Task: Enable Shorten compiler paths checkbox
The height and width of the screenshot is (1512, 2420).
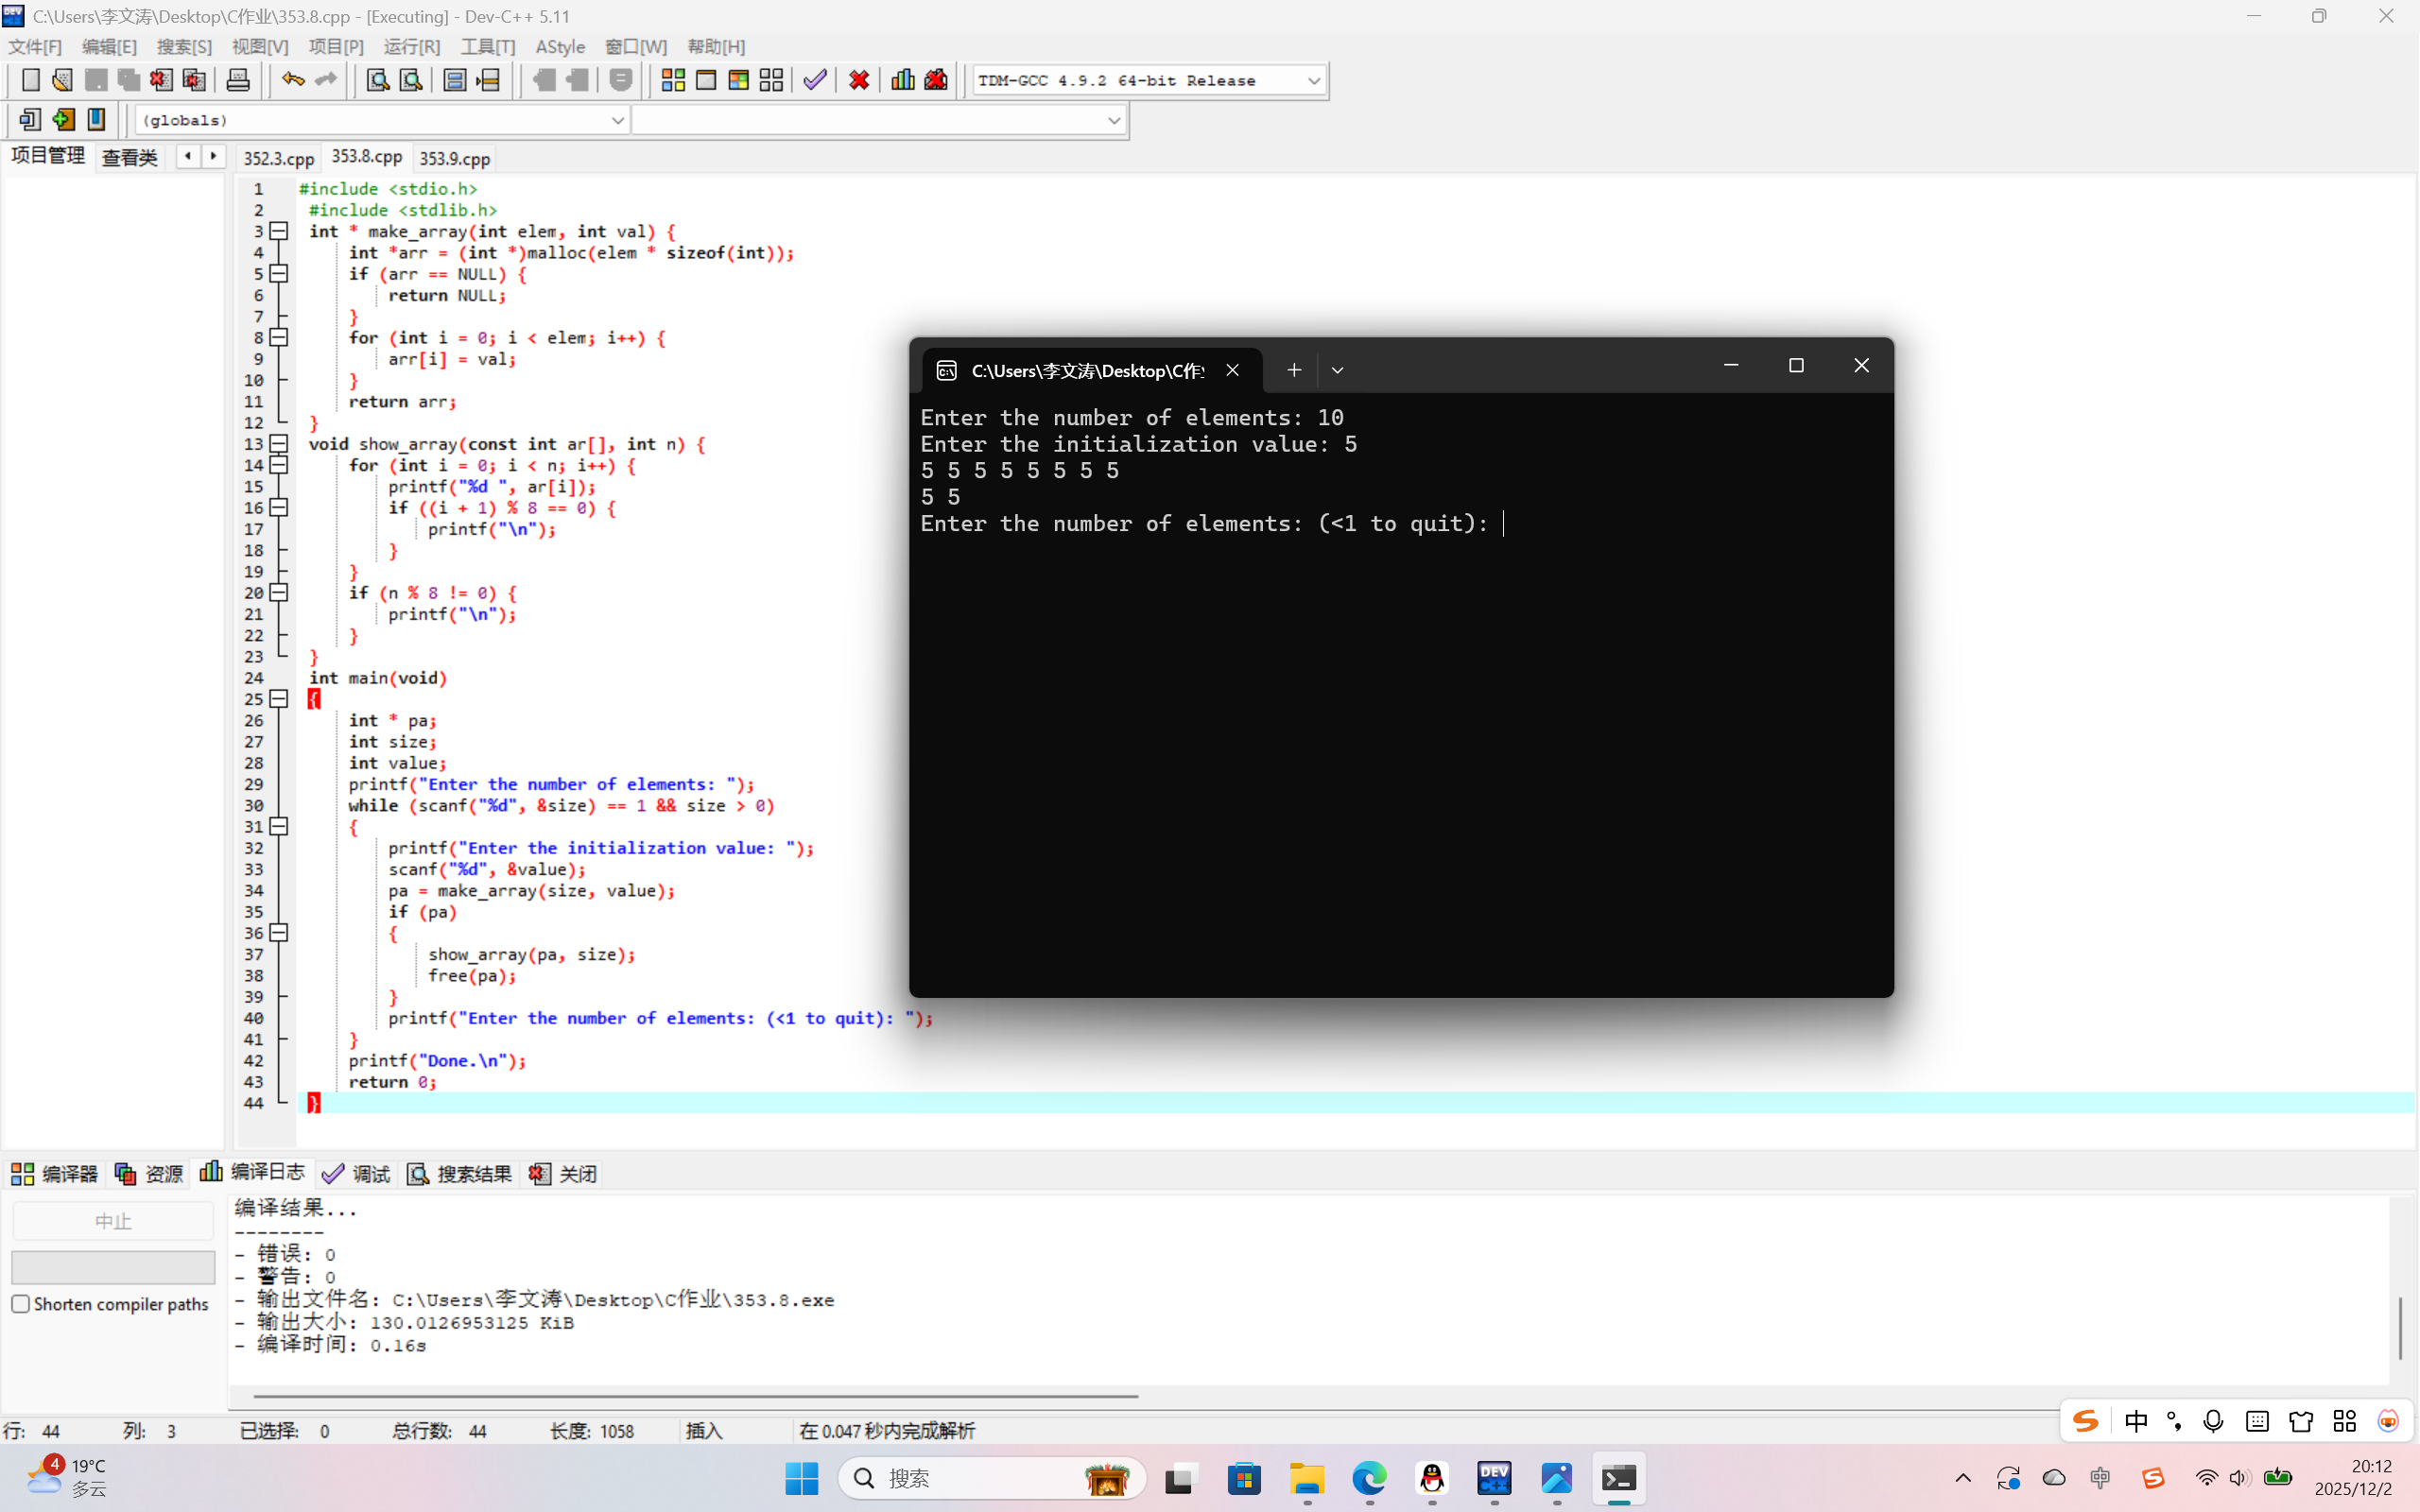Action: coord(21,1304)
